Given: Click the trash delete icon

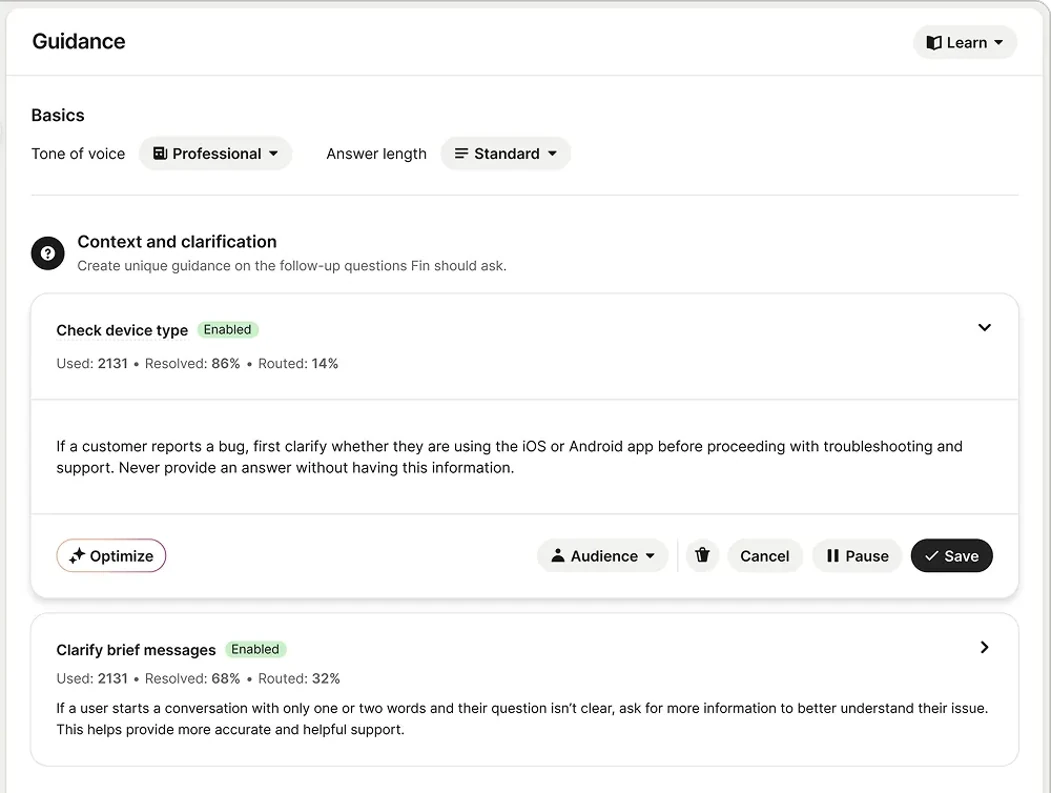Looking at the screenshot, I should pos(702,555).
